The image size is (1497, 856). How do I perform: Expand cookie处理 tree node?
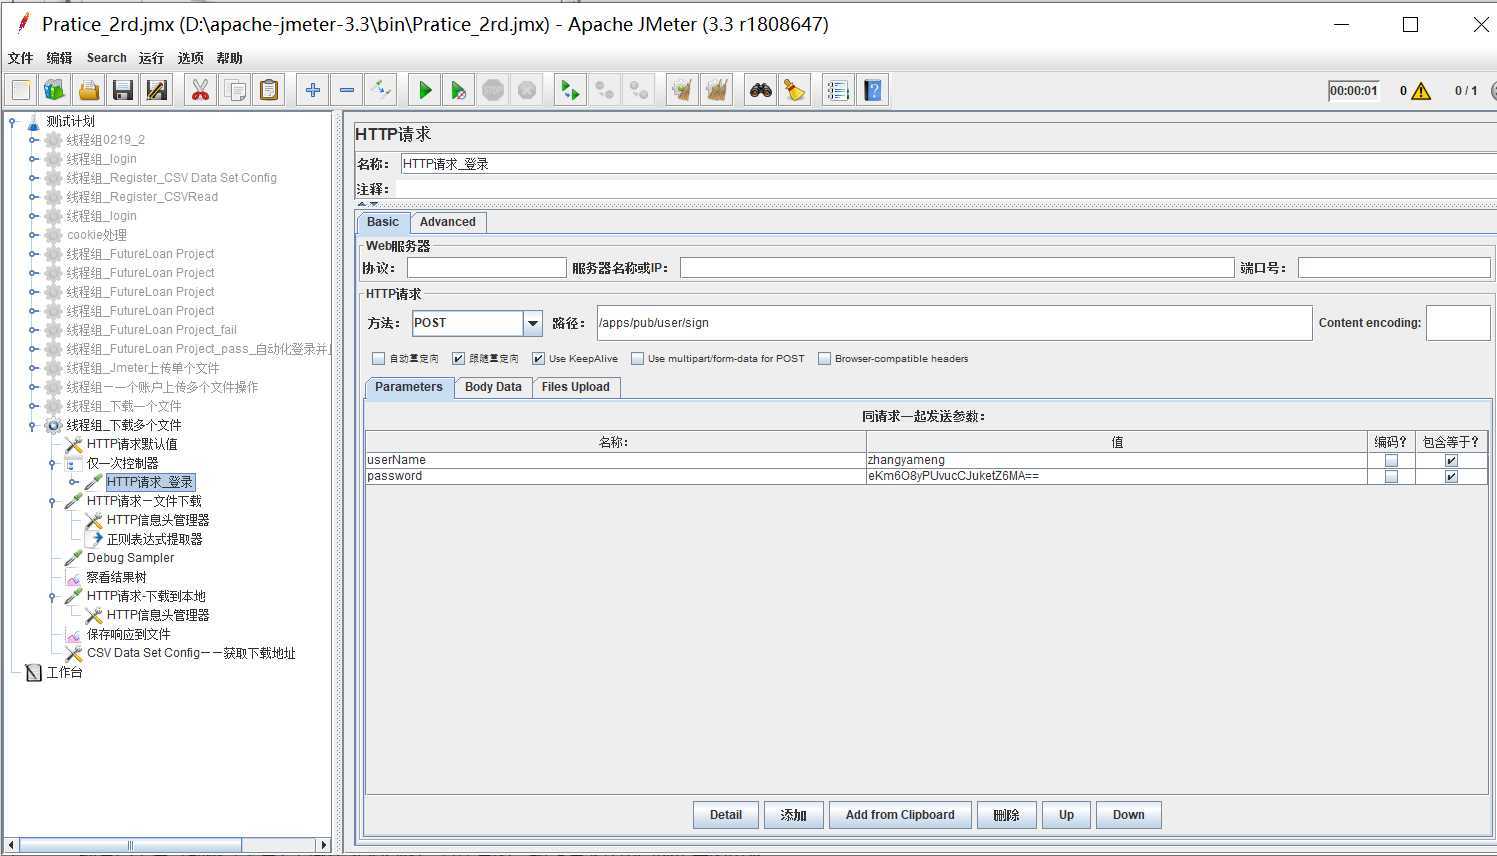click(33, 235)
